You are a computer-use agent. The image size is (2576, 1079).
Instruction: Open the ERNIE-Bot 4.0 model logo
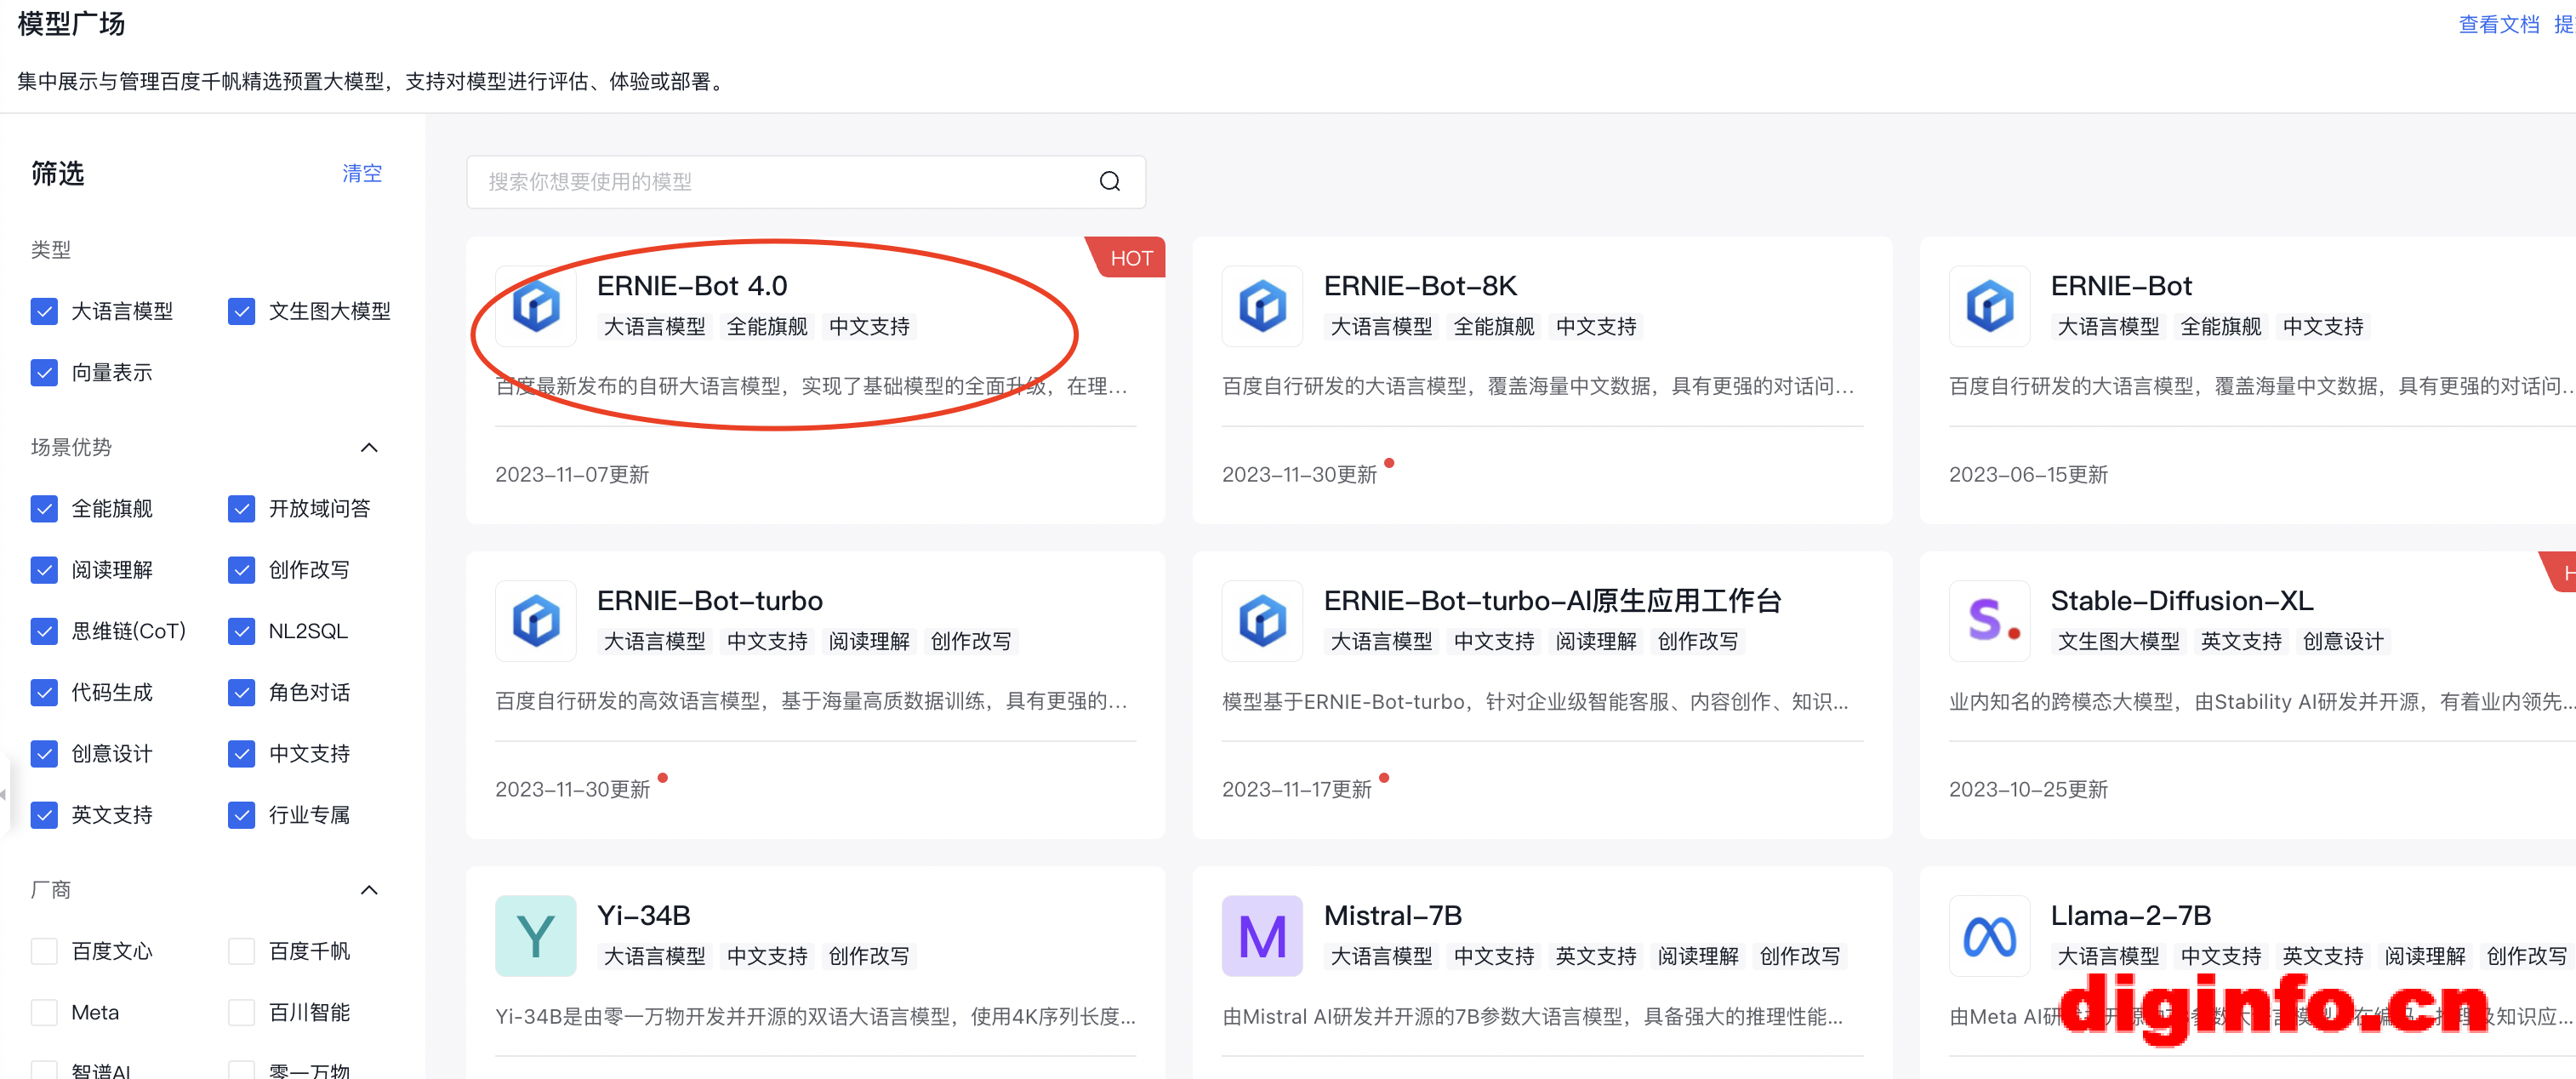pyautogui.click(x=536, y=306)
